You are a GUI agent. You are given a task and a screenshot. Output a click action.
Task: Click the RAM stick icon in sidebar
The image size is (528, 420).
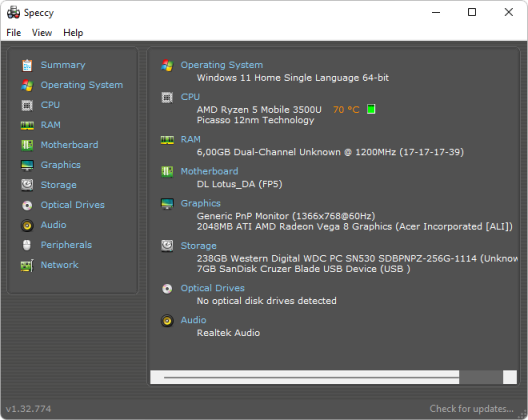[x=27, y=125]
